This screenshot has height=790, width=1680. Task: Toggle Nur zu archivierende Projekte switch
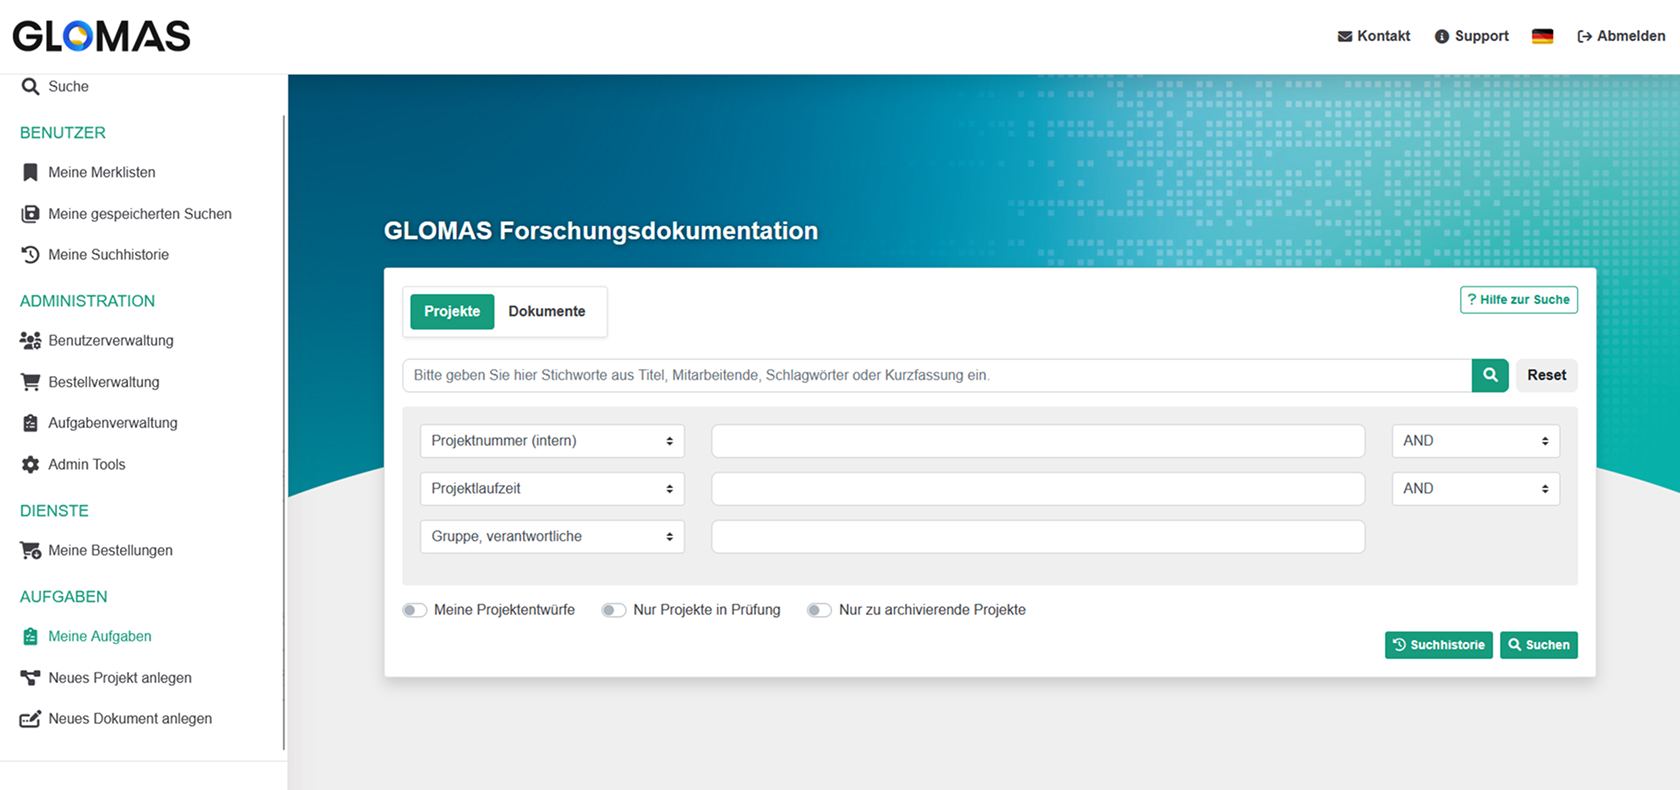[820, 610]
